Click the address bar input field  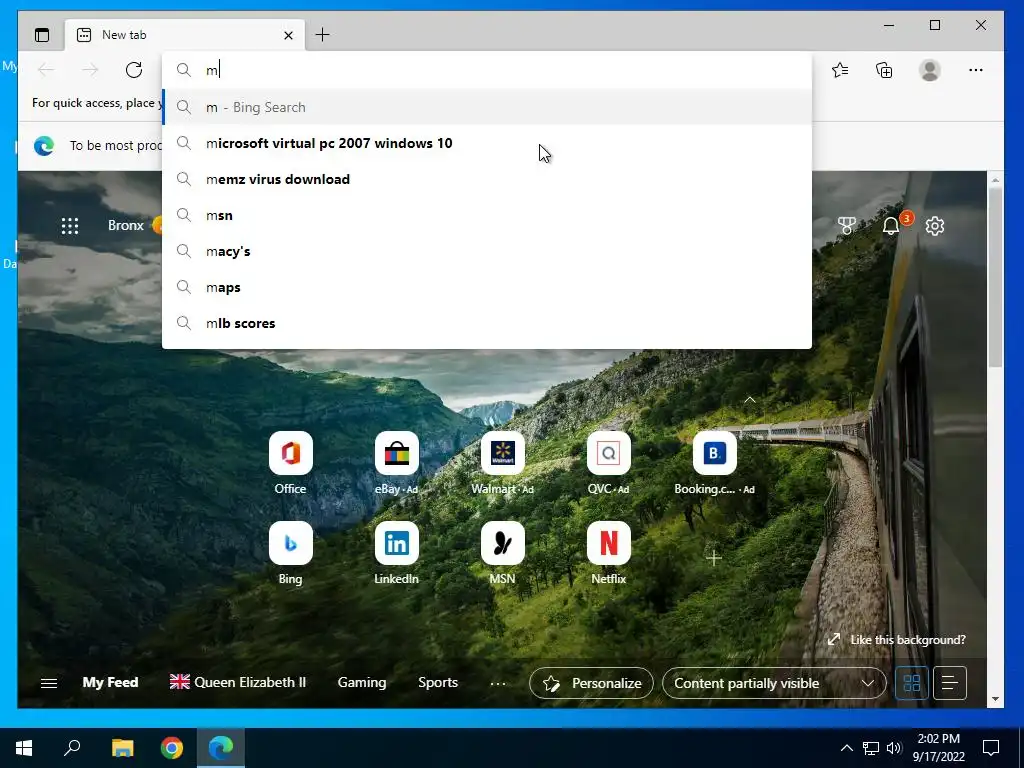coord(487,70)
